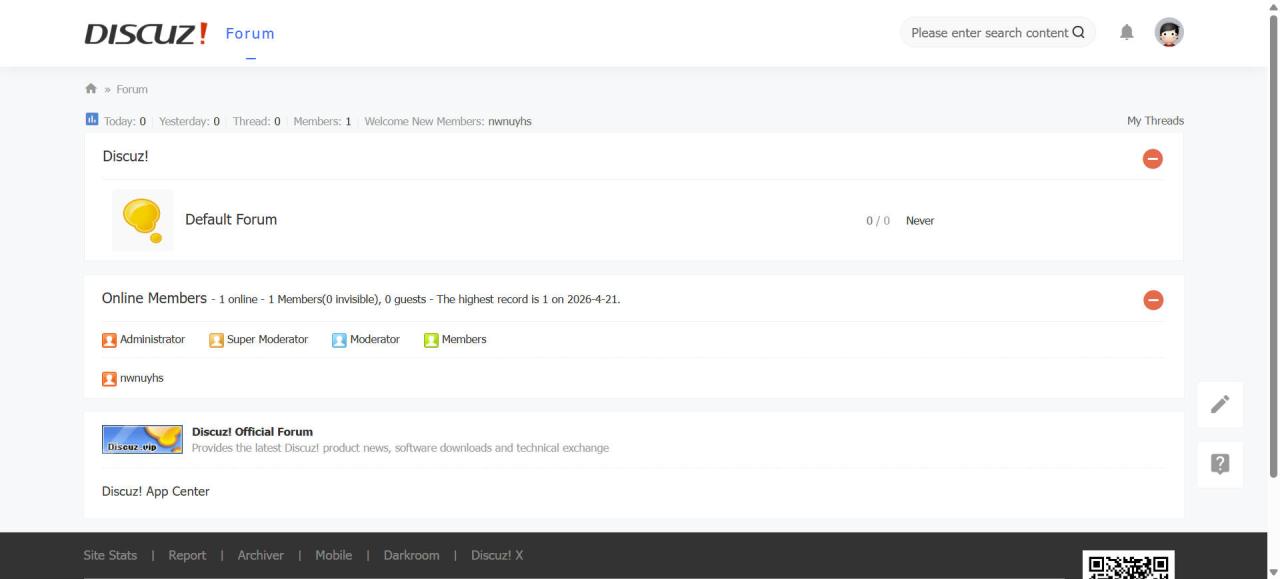Viewport: 1280px width, 579px height.
Task: Click the notification bell icon
Action: [1127, 33]
